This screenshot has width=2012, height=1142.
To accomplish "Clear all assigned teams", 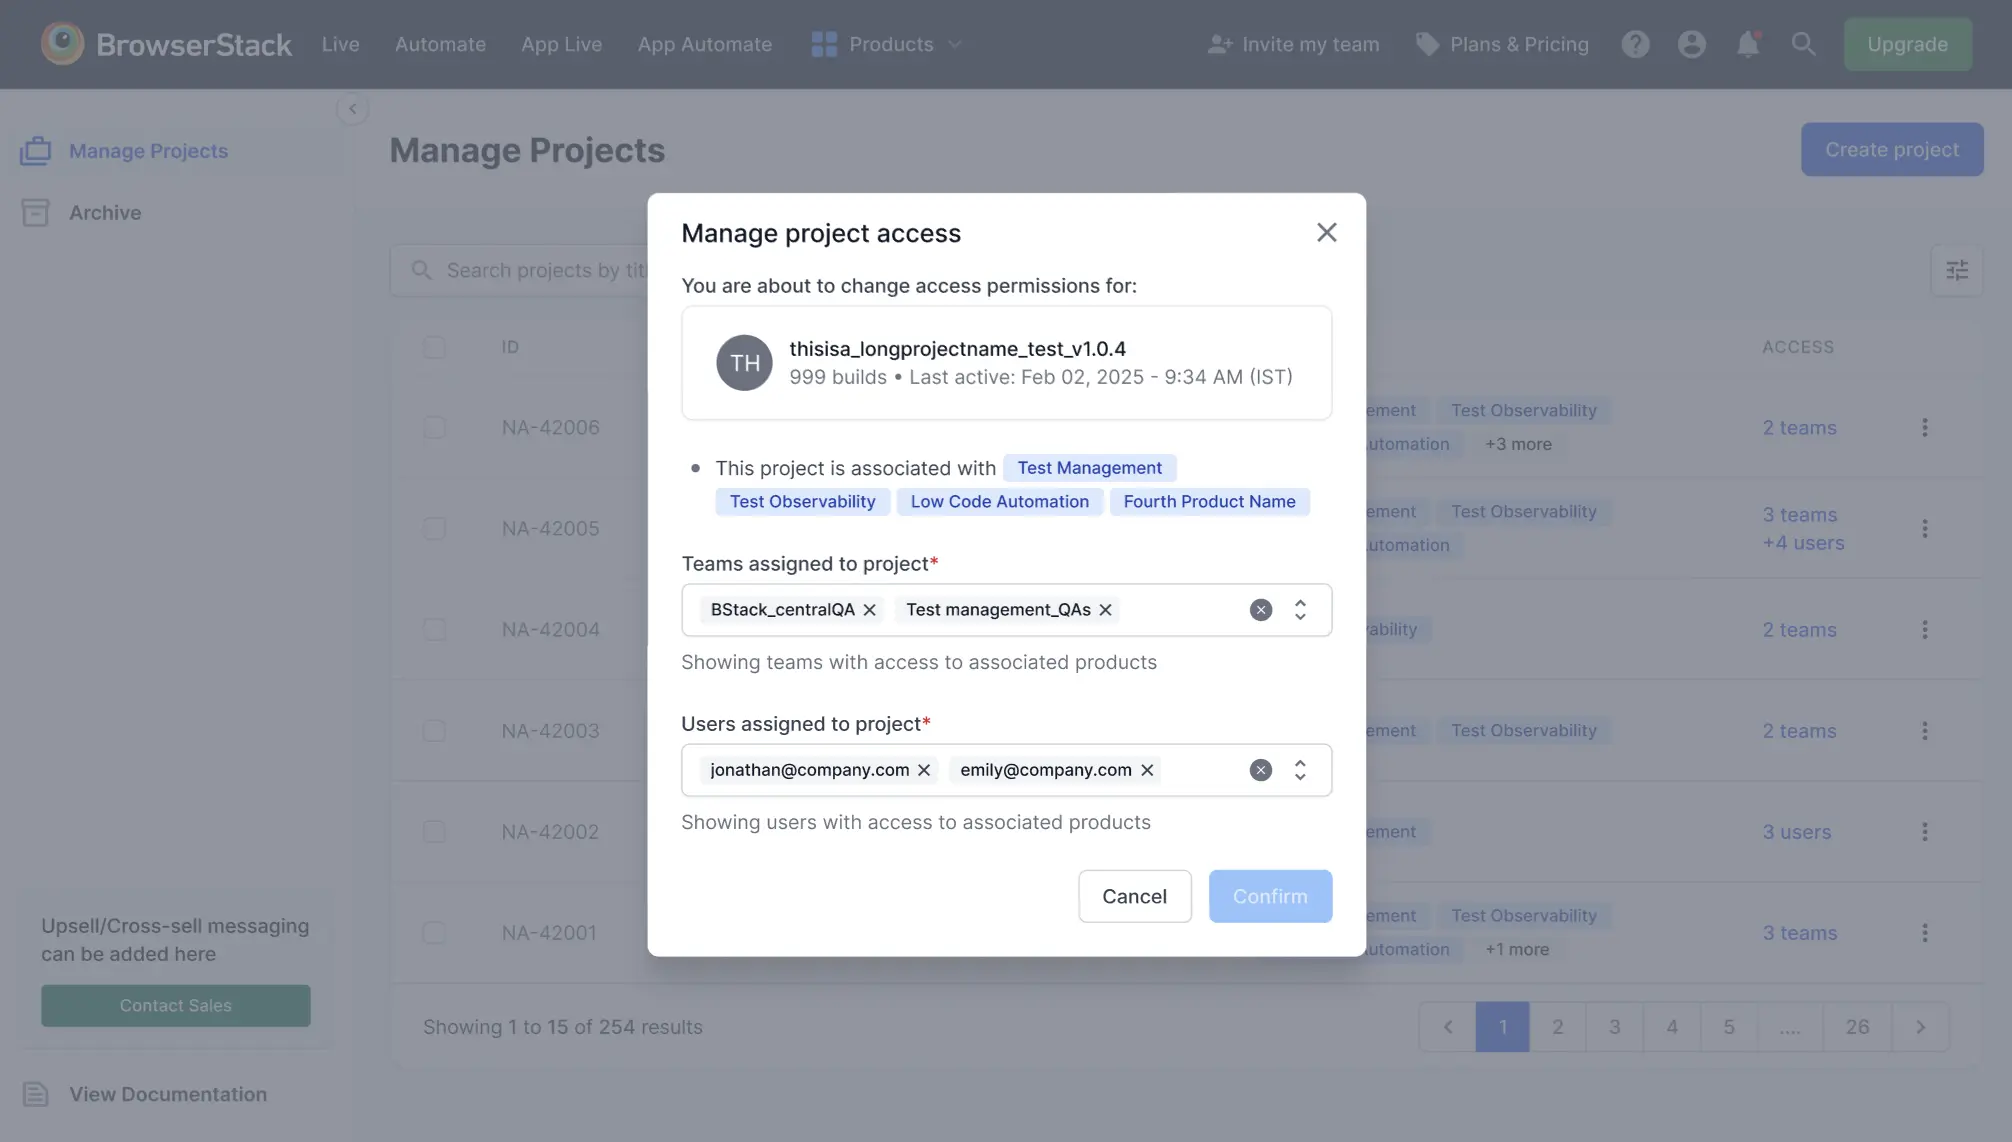I will (1260, 610).
